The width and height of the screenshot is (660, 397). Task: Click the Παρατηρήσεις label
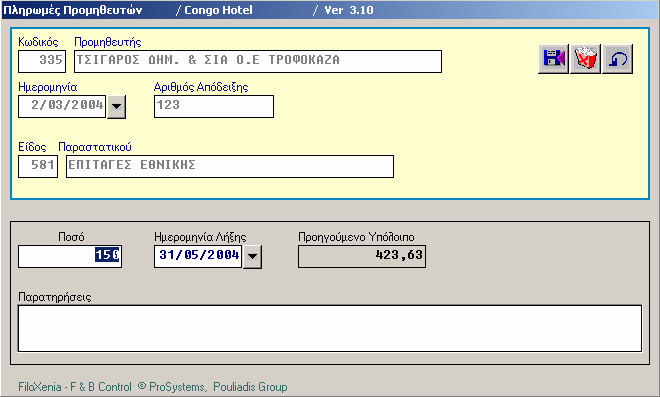55,297
